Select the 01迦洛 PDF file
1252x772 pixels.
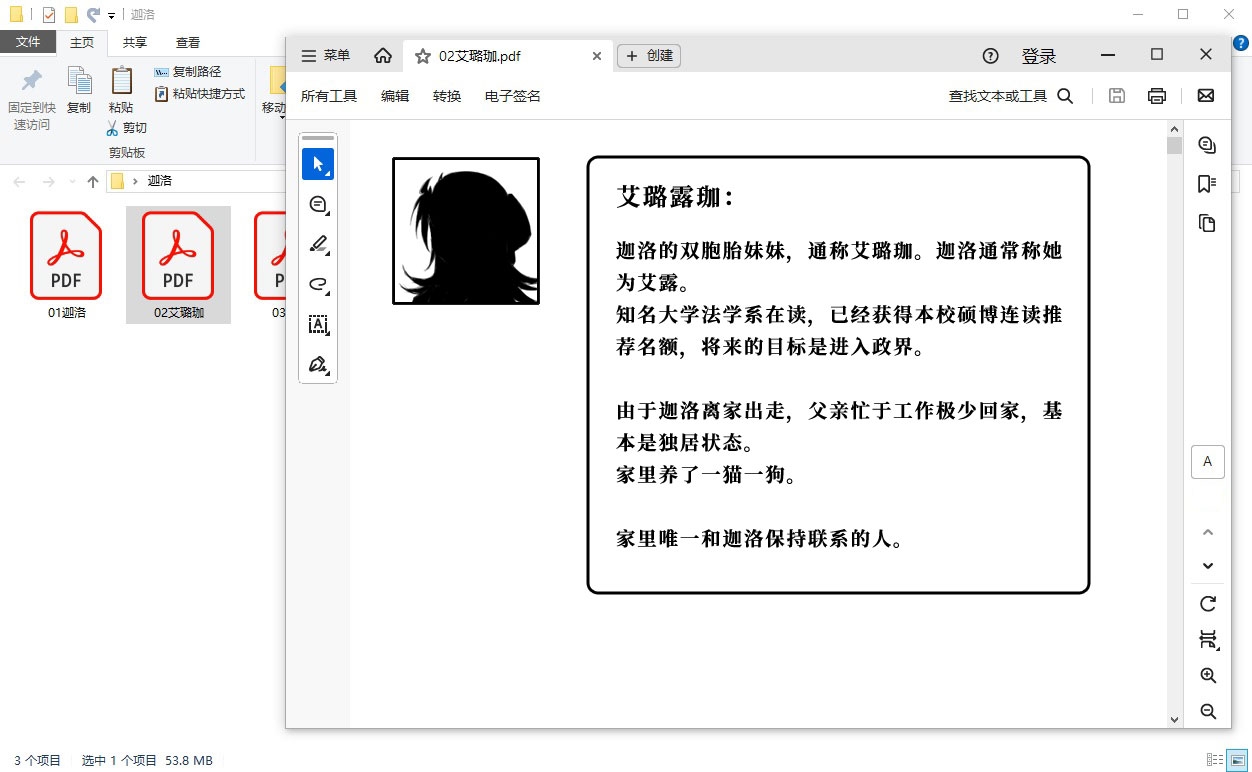(66, 266)
